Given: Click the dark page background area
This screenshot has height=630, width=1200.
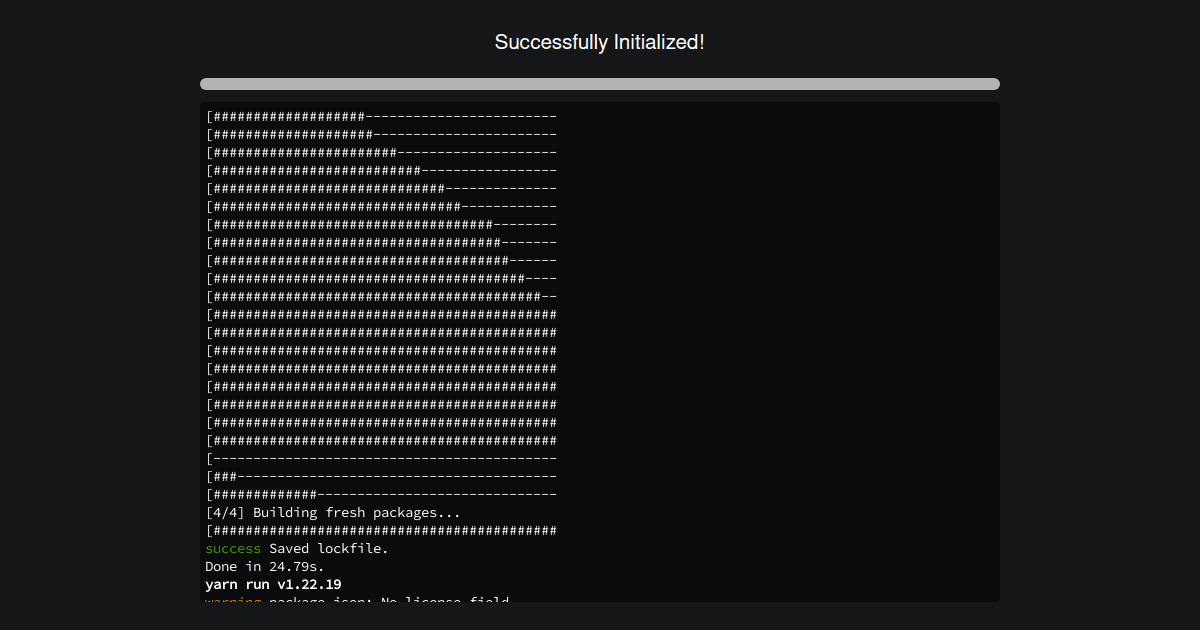Looking at the screenshot, I should coord(100,300).
